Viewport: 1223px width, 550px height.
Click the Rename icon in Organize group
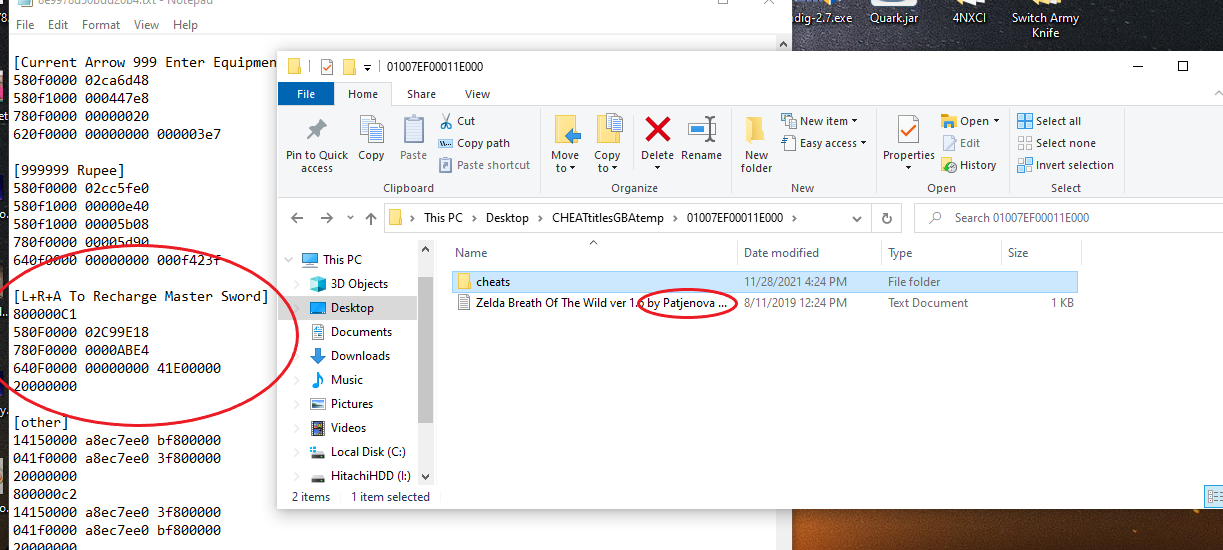[701, 129]
